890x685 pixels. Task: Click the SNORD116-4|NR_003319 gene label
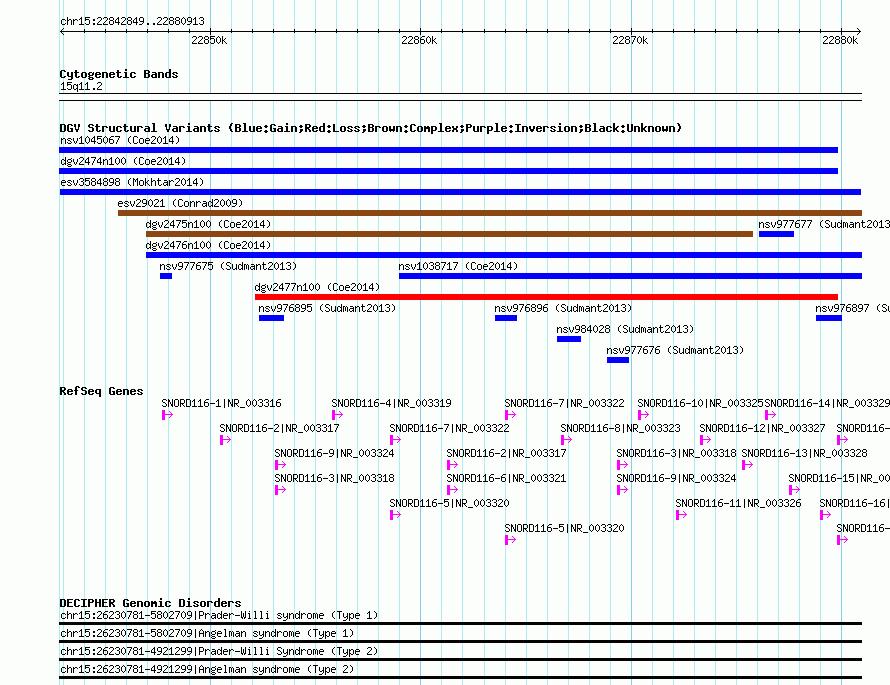click(392, 403)
